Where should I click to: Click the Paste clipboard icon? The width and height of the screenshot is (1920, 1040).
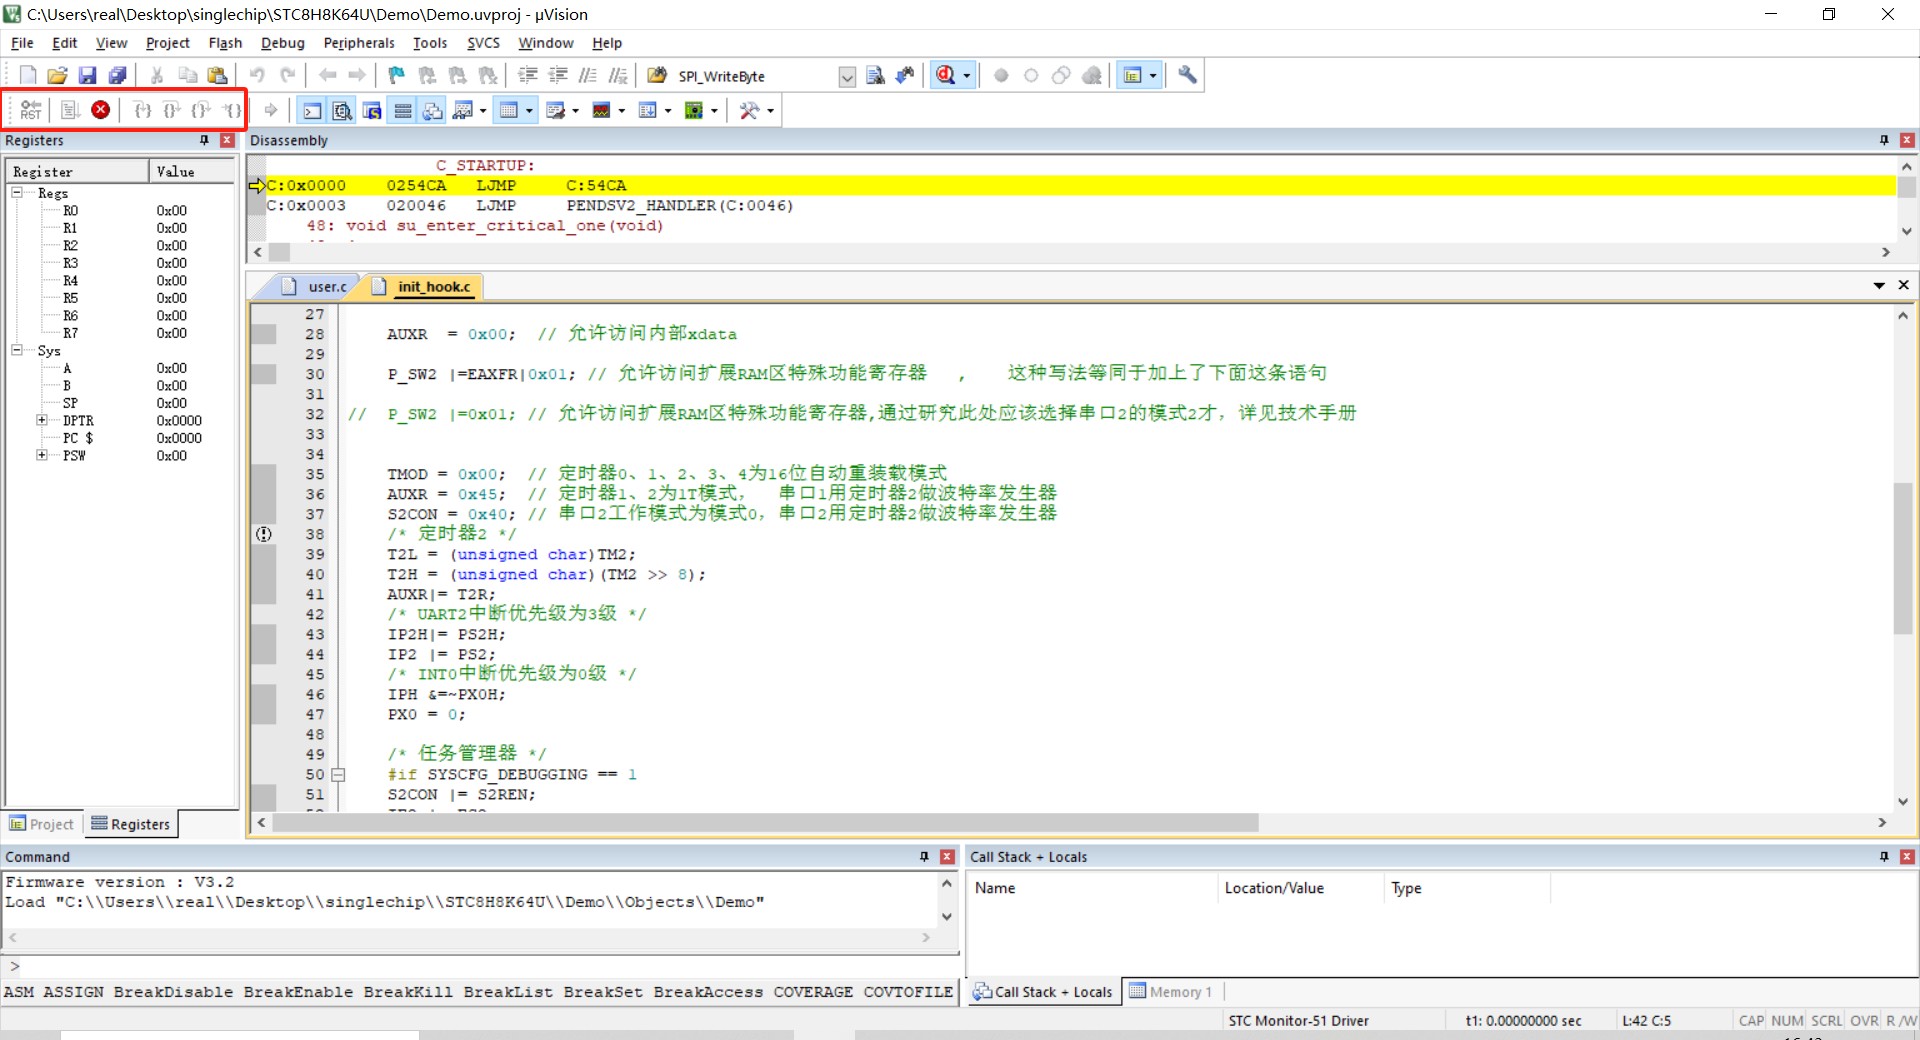pyautogui.click(x=217, y=75)
